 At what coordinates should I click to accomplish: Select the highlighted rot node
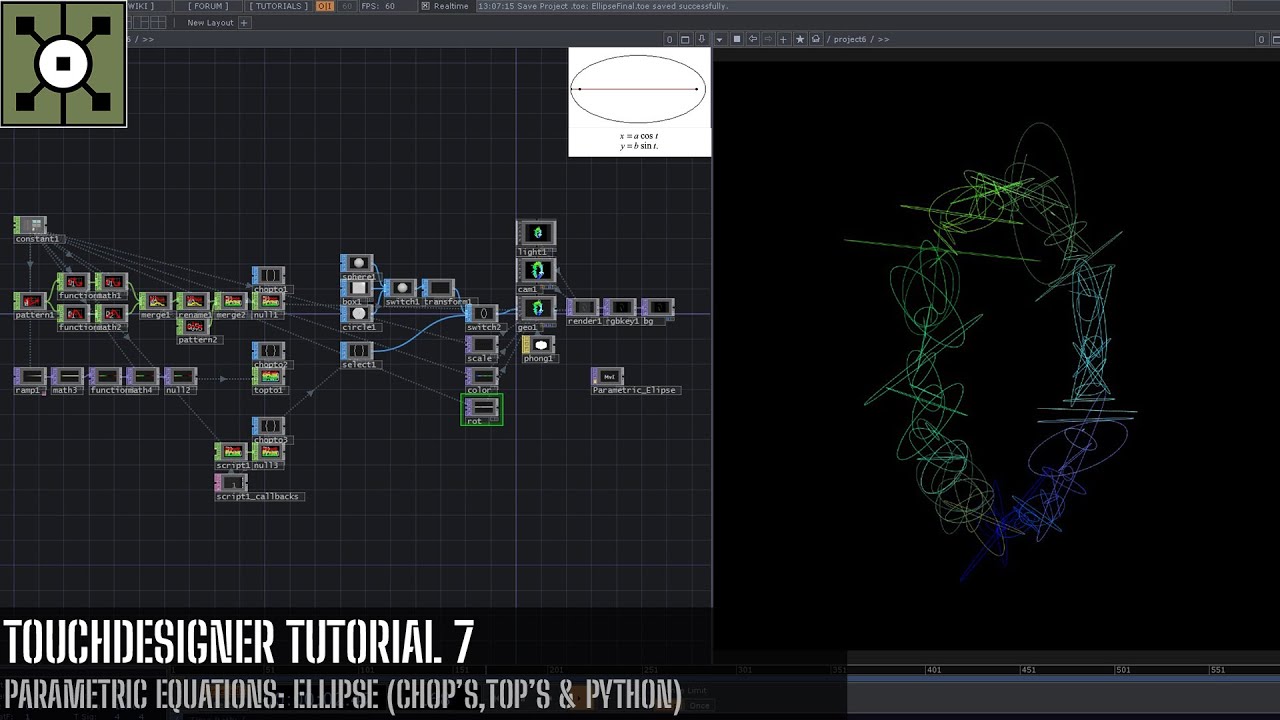tap(482, 407)
